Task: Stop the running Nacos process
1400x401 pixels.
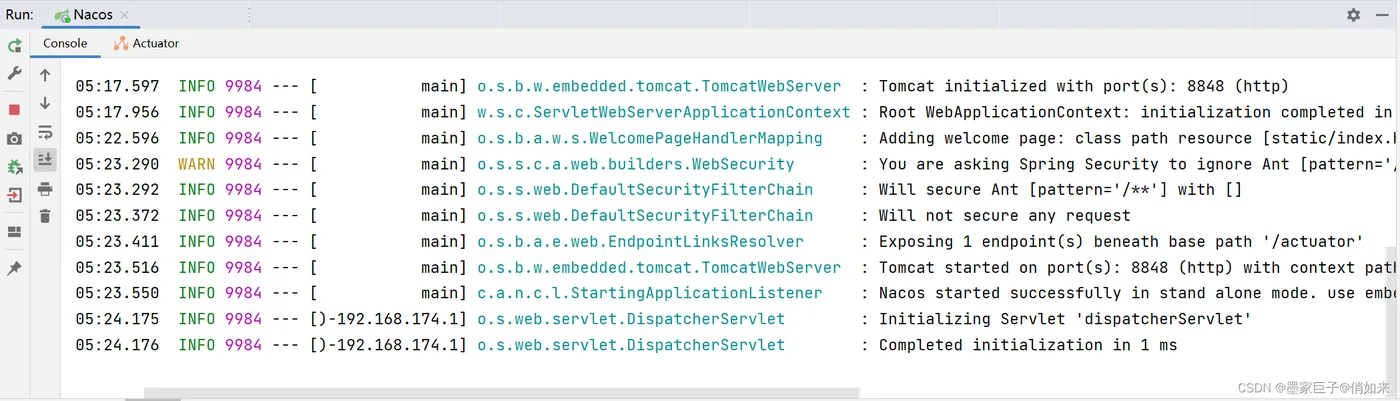Action: tap(14, 109)
